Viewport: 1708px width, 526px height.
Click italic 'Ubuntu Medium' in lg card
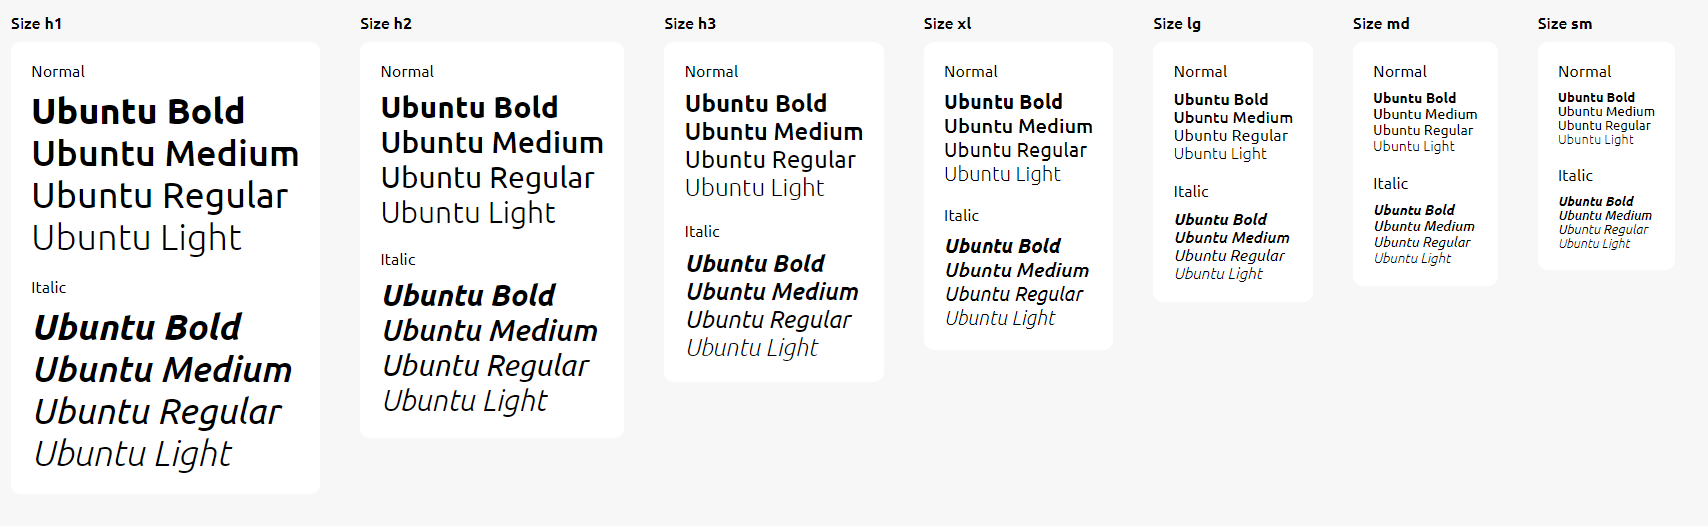coord(1232,238)
